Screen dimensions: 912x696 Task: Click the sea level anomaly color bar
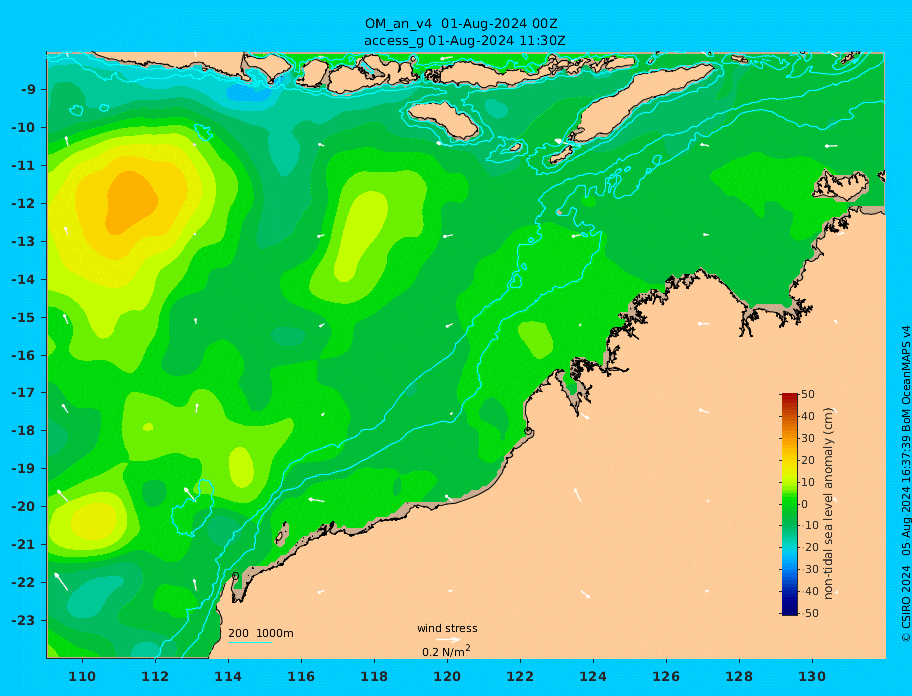pos(789,504)
